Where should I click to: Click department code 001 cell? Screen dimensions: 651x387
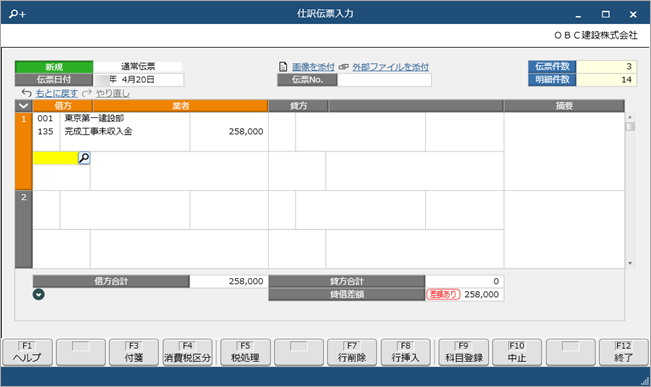point(45,118)
